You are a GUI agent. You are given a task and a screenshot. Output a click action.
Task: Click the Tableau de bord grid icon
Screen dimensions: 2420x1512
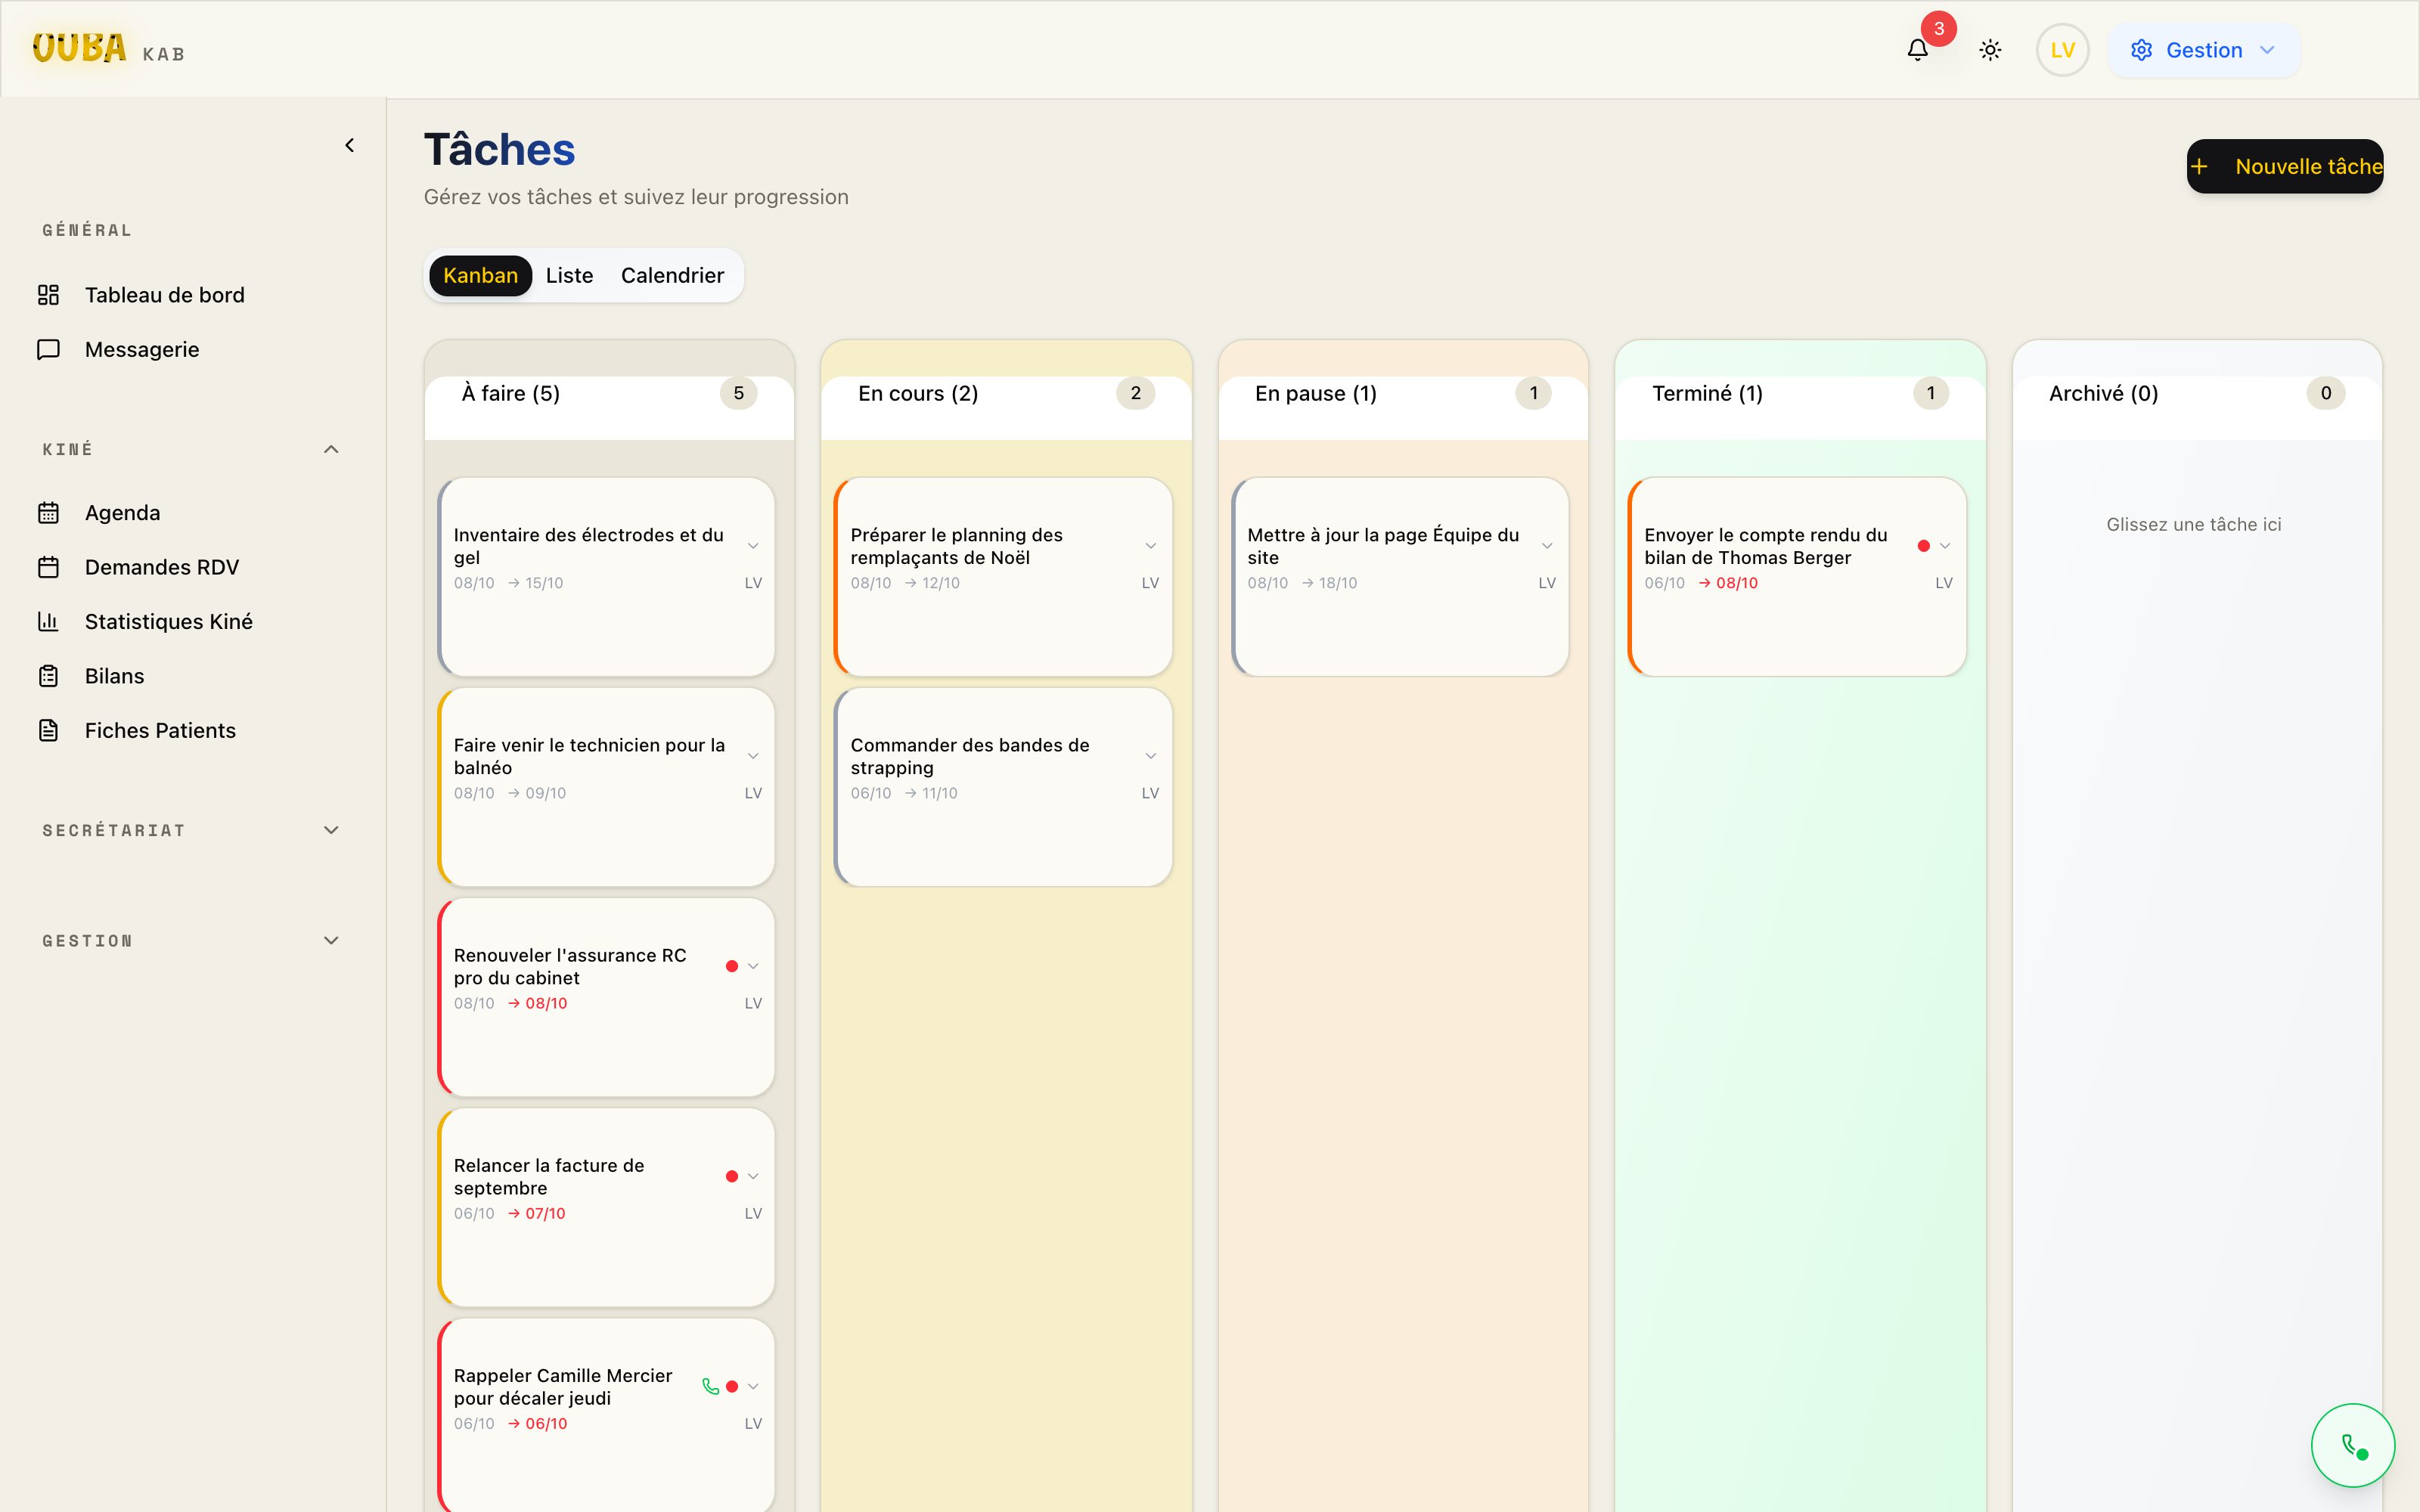click(x=49, y=295)
